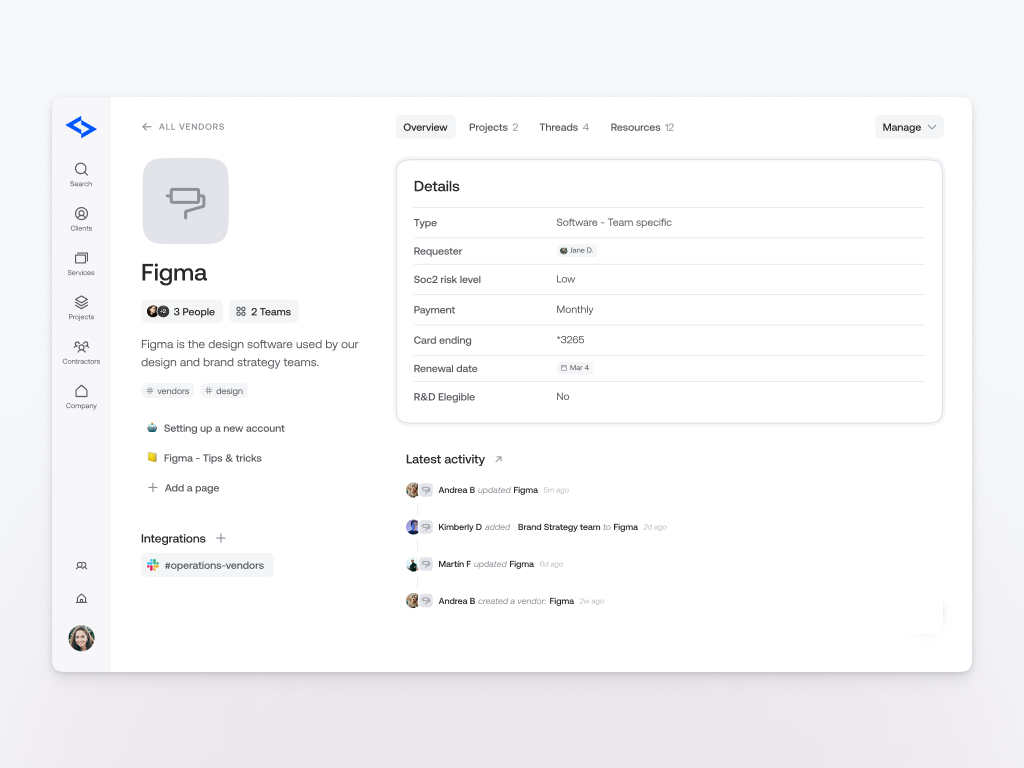Image resolution: width=1024 pixels, height=768 pixels.
Task: Expand the Manage dropdown
Action: tap(909, 127)
